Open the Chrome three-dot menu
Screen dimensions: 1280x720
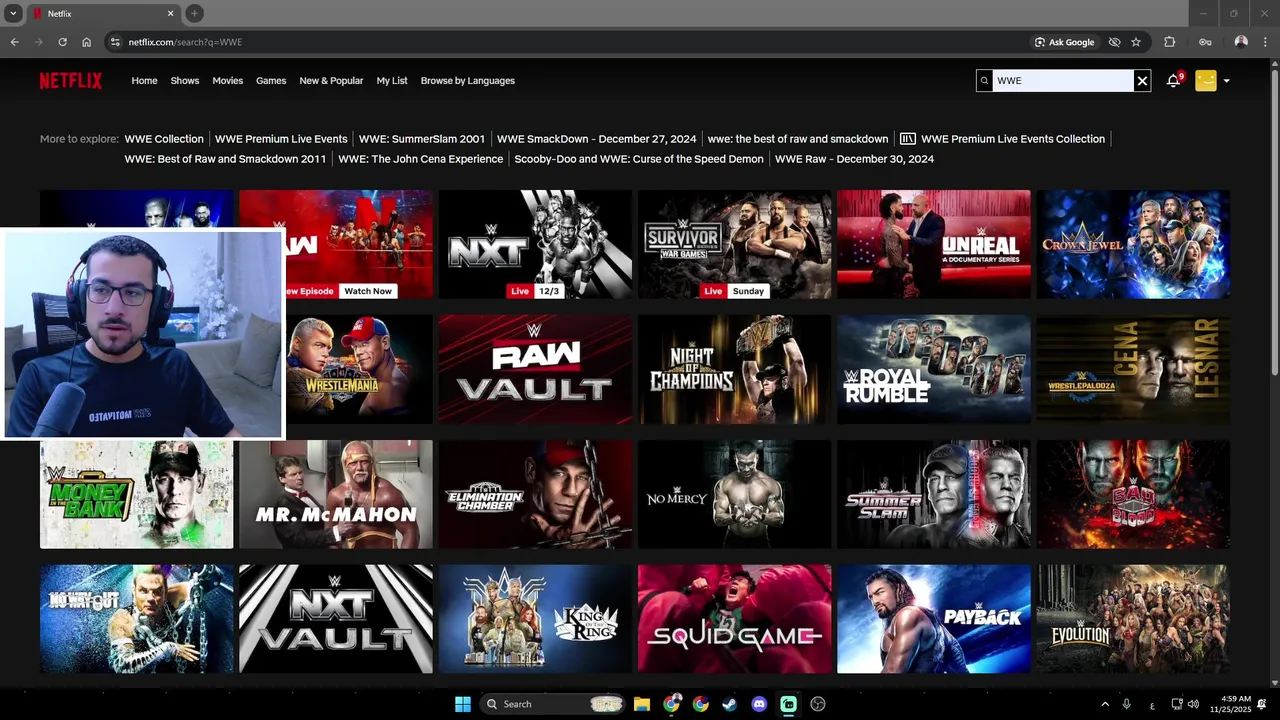tap(1266, 42)
